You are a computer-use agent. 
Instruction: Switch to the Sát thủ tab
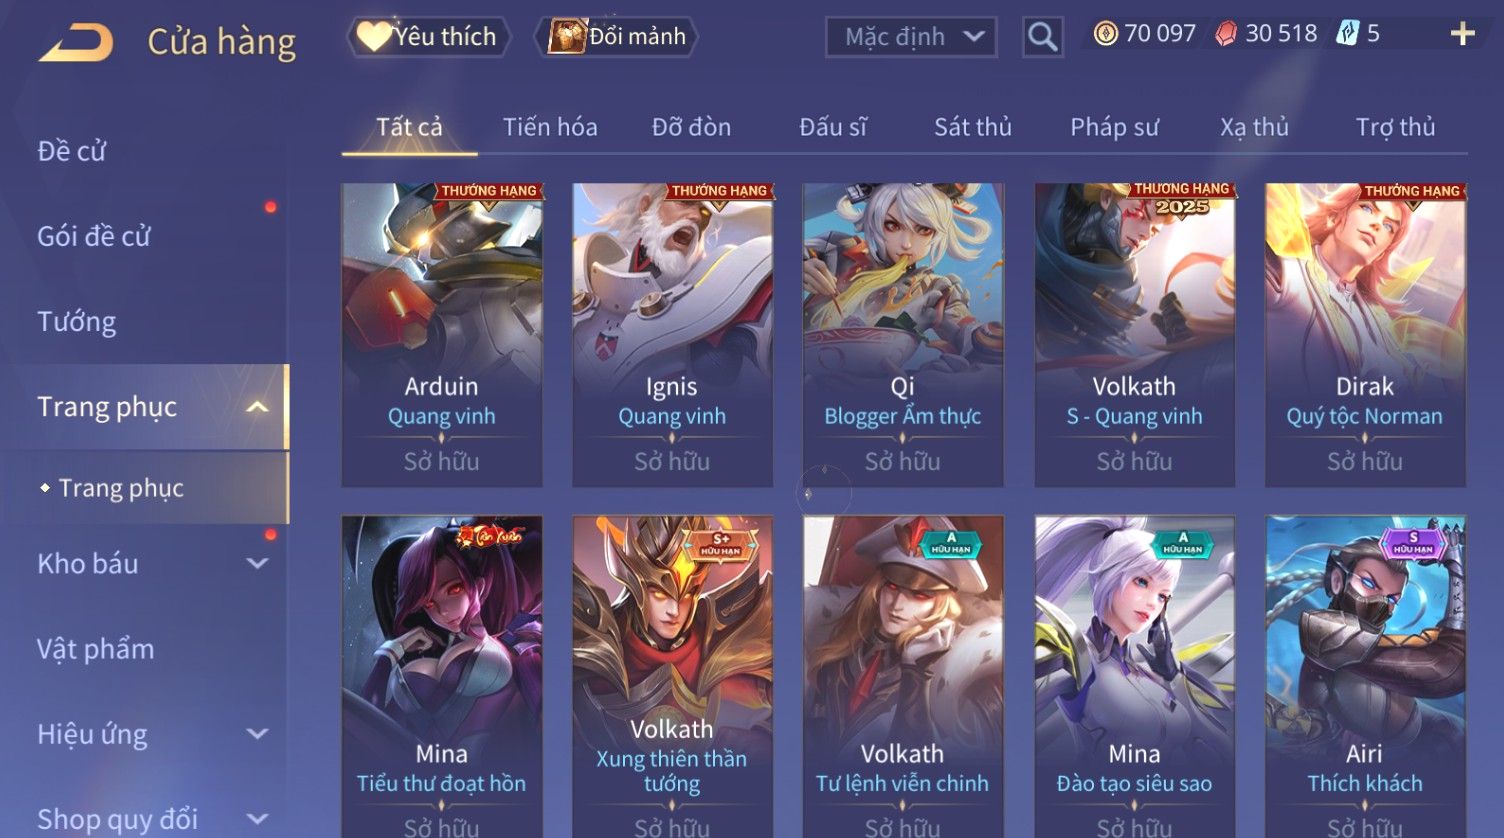972,127
